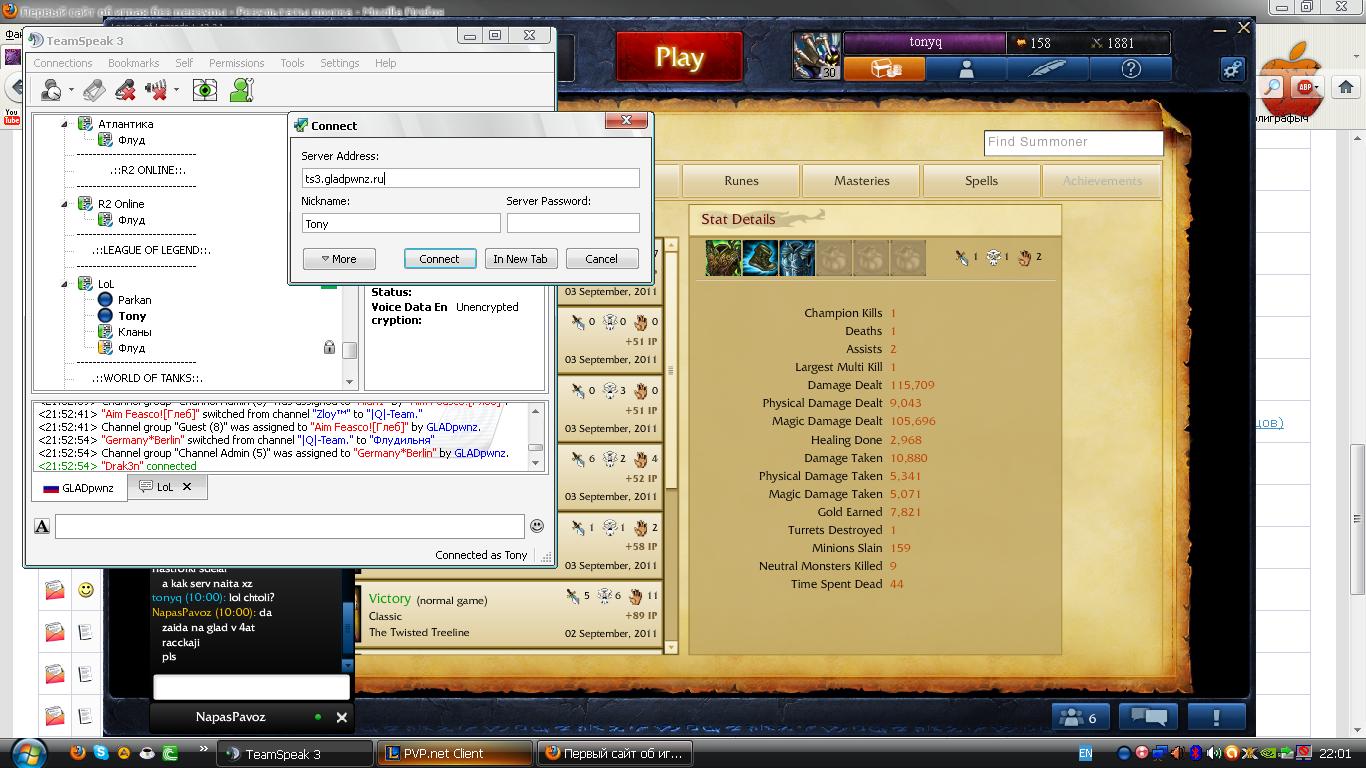Mute speakers in the TeamSpeak toolbar

click(x=157, y=91)
